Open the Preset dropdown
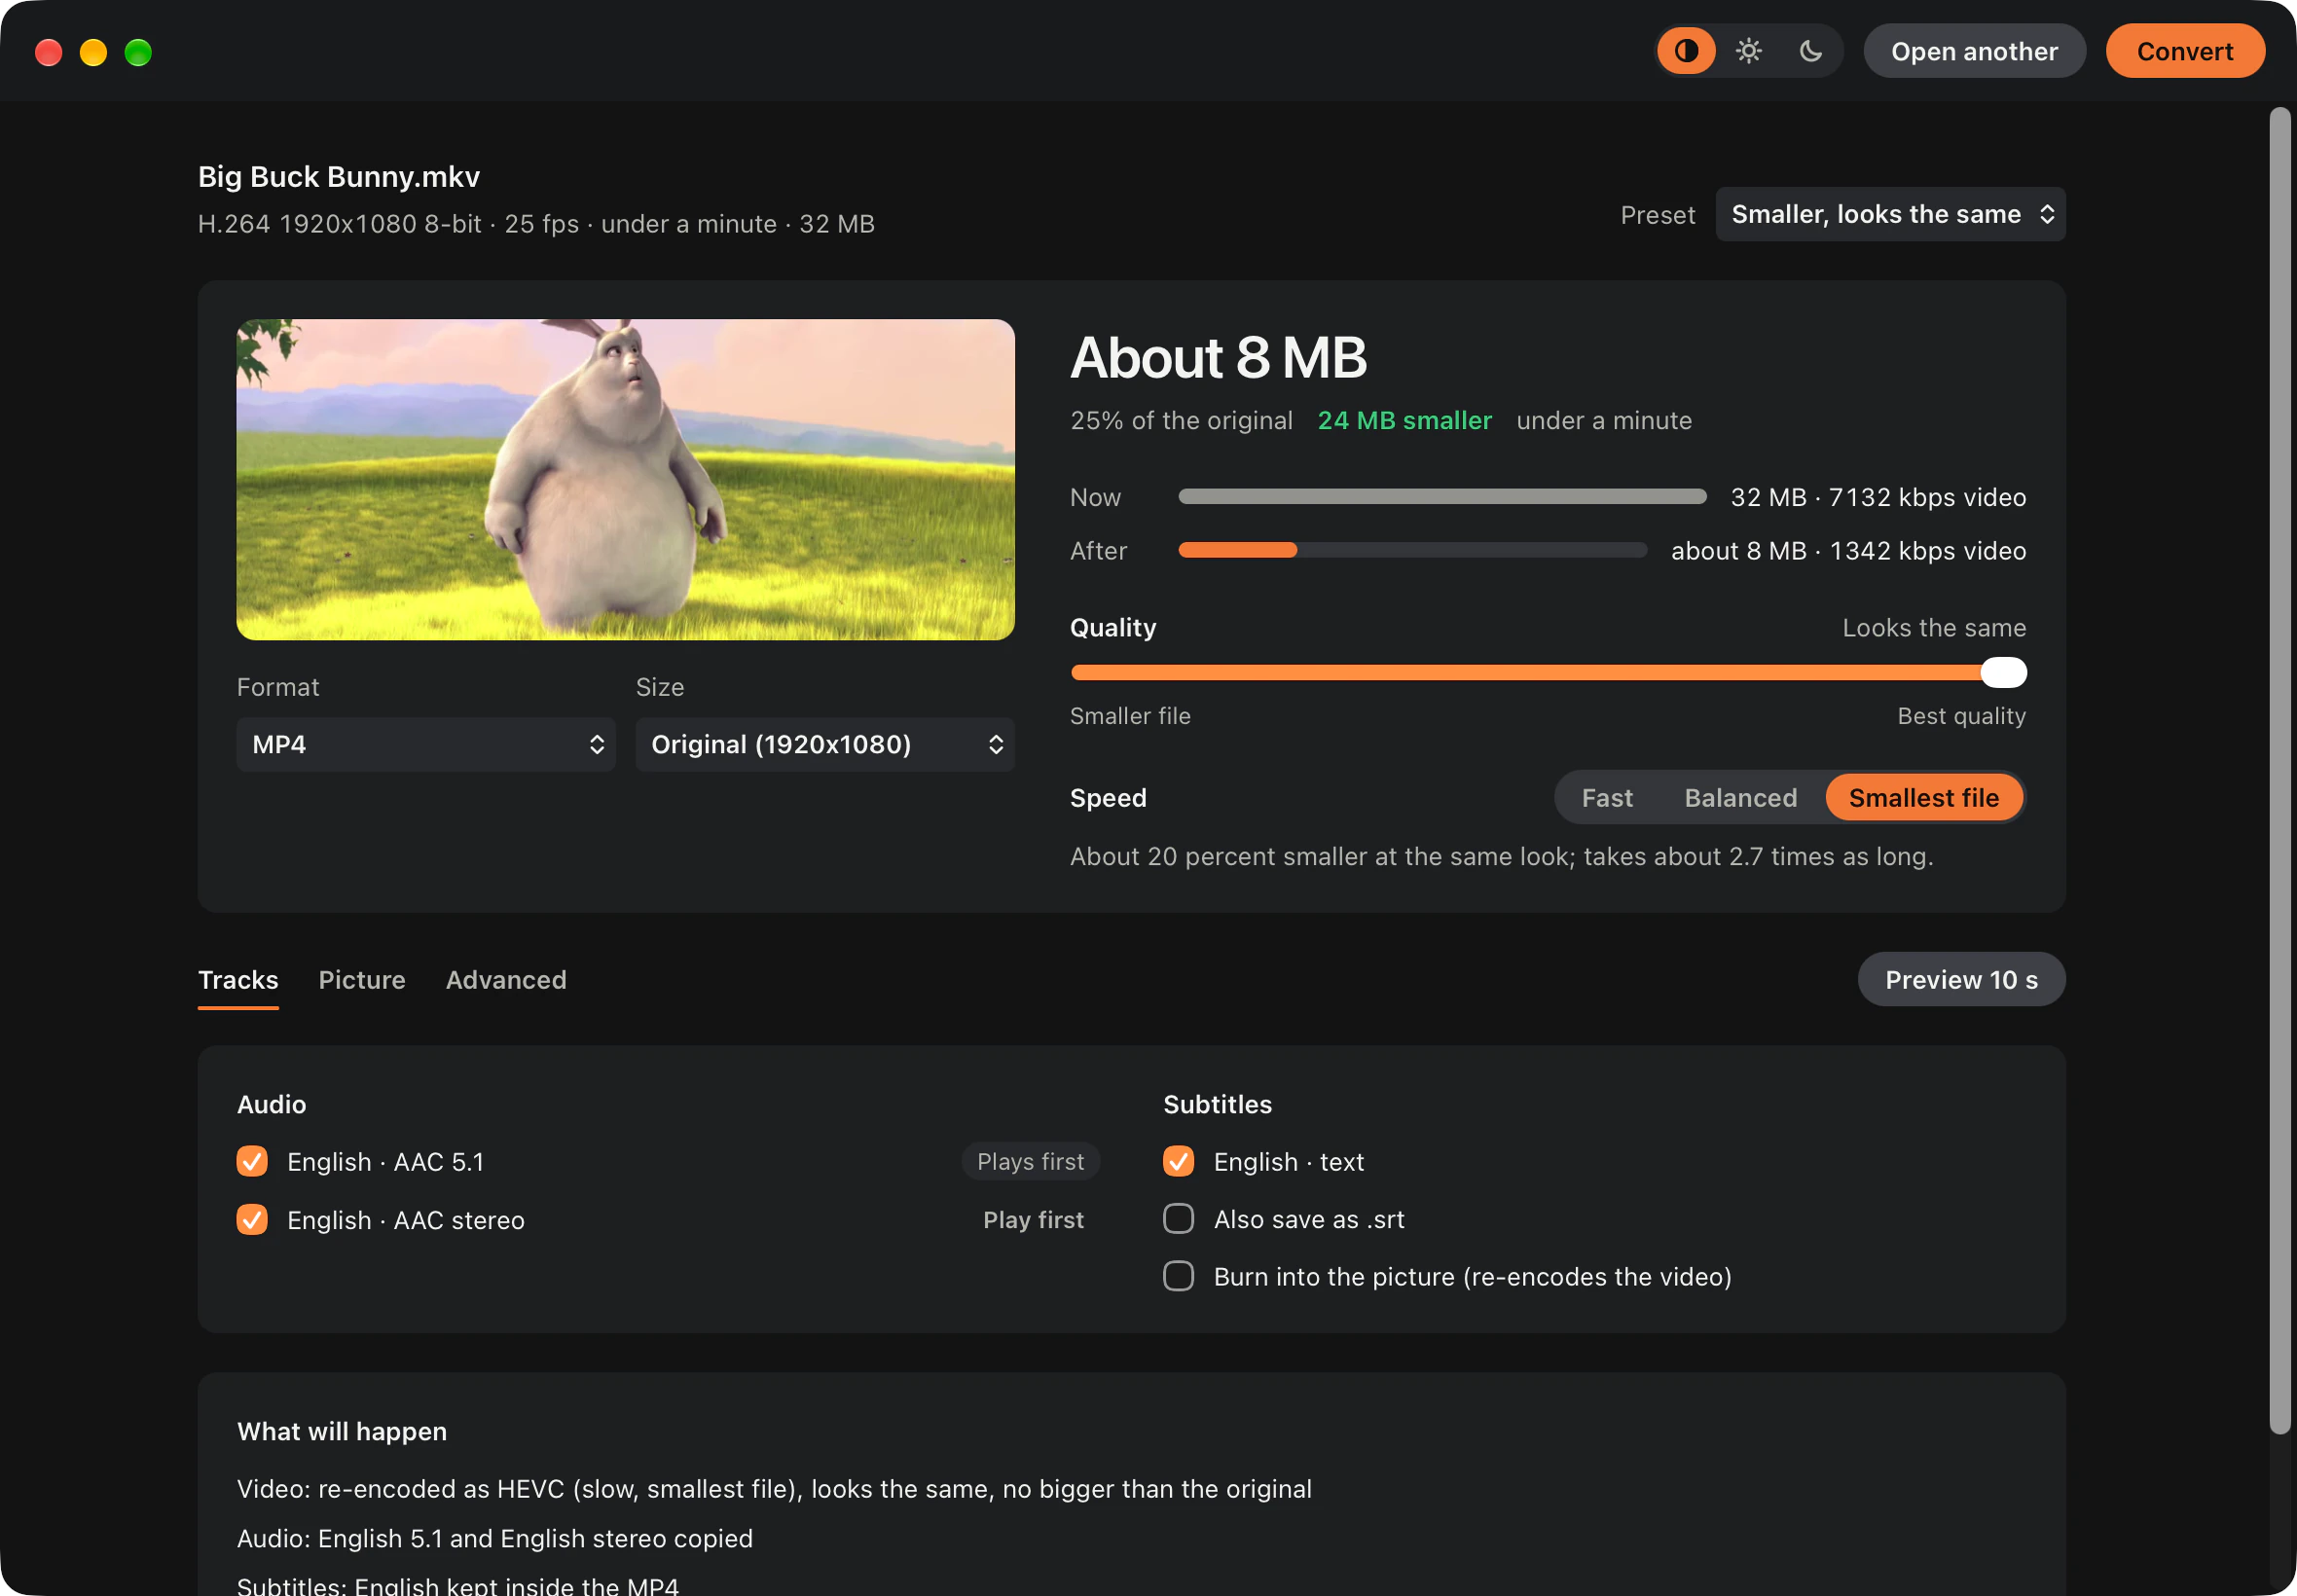 pyautogui.click(x=1890, y=214)
